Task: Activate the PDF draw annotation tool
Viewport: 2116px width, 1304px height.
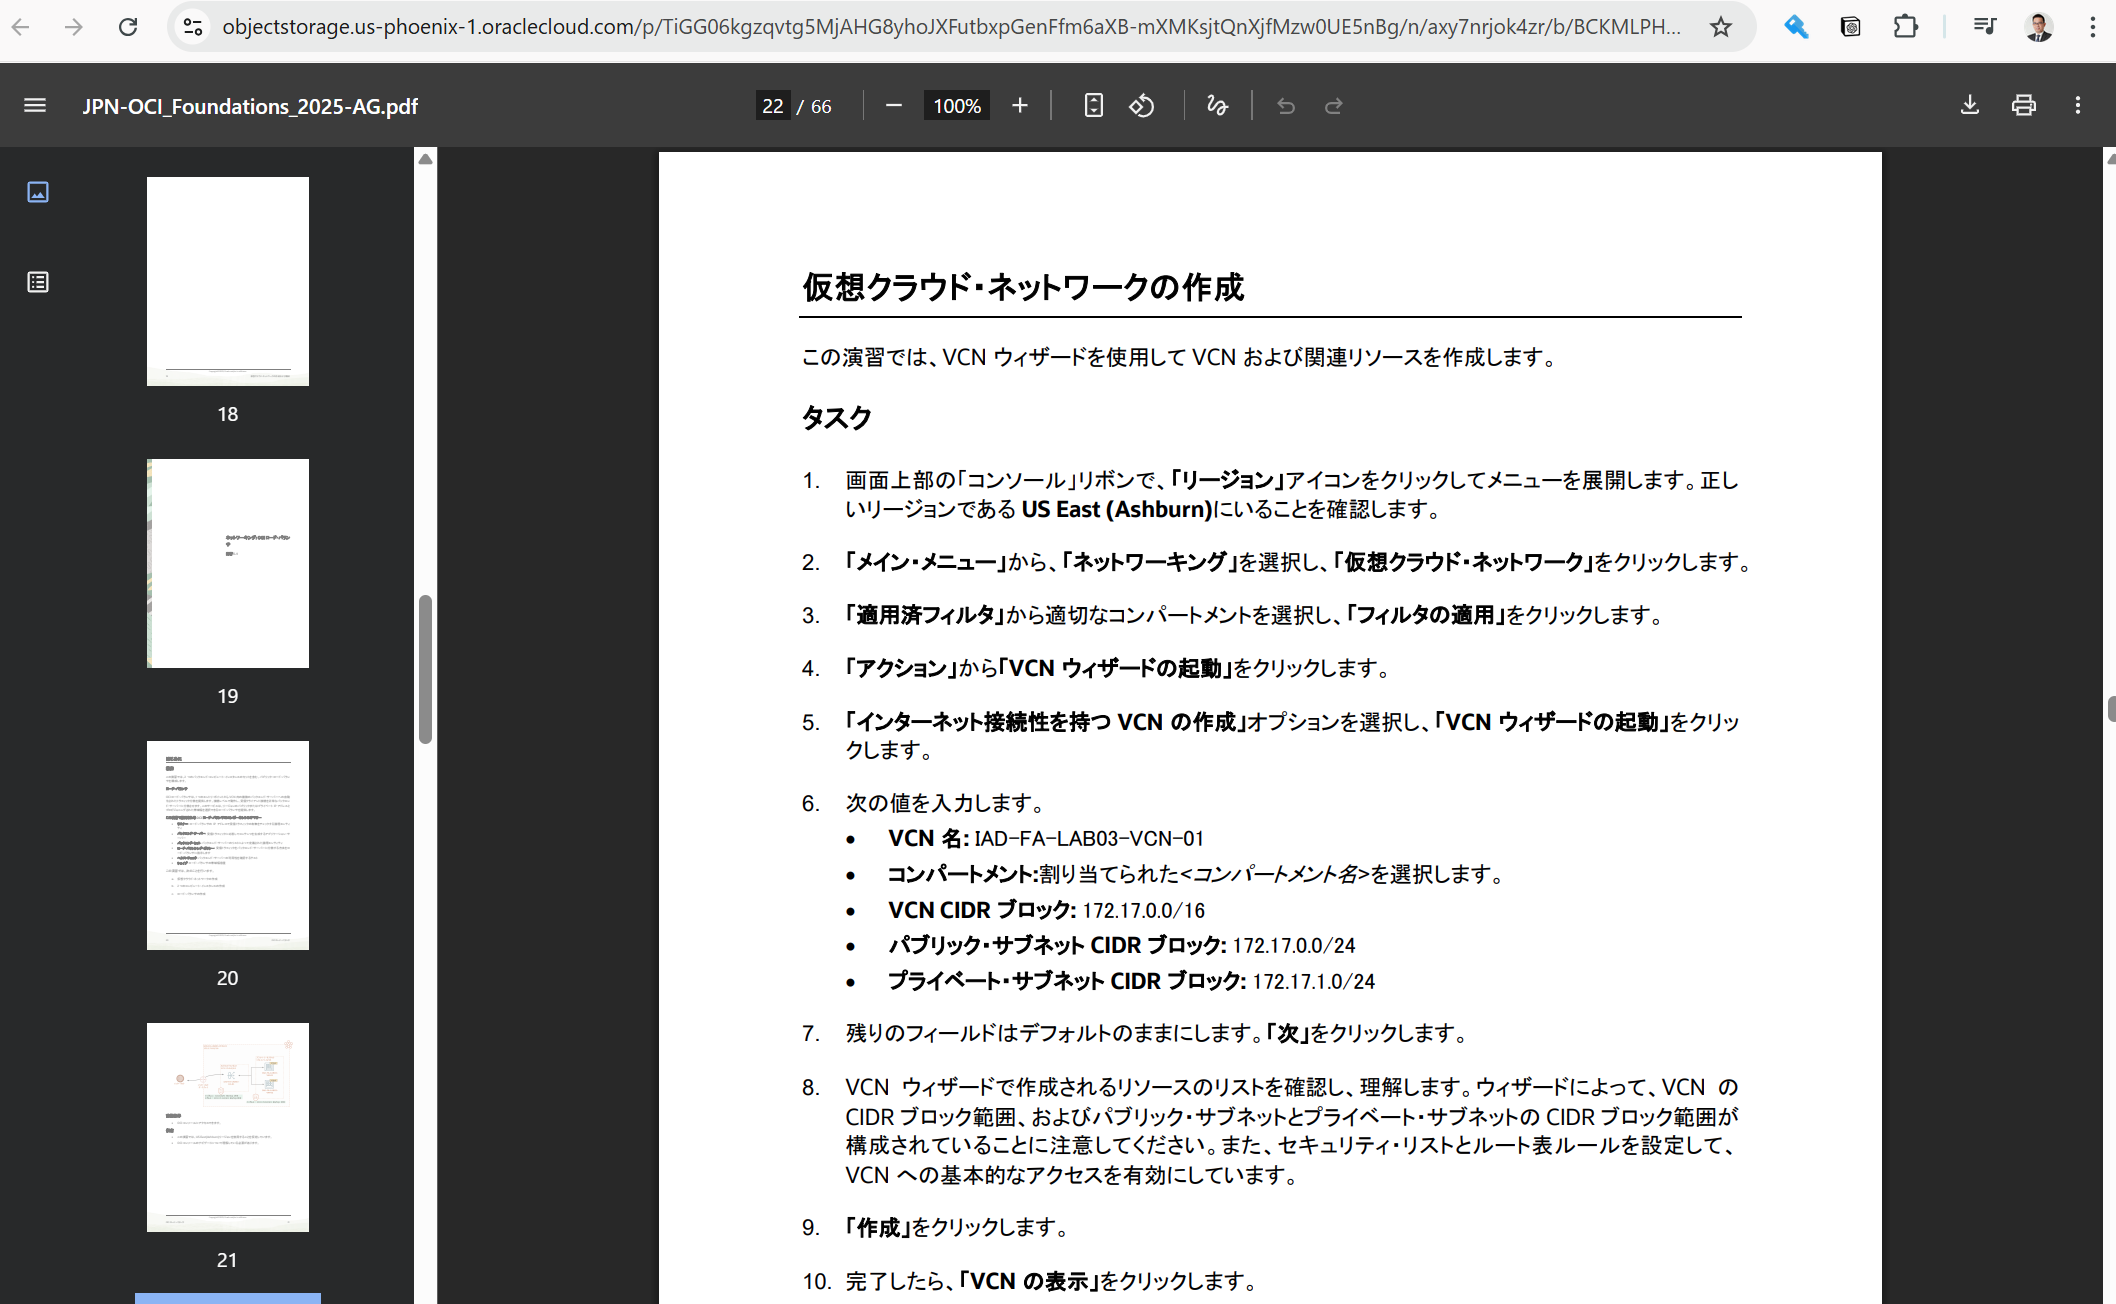Action: click(x=1217, y=106)
